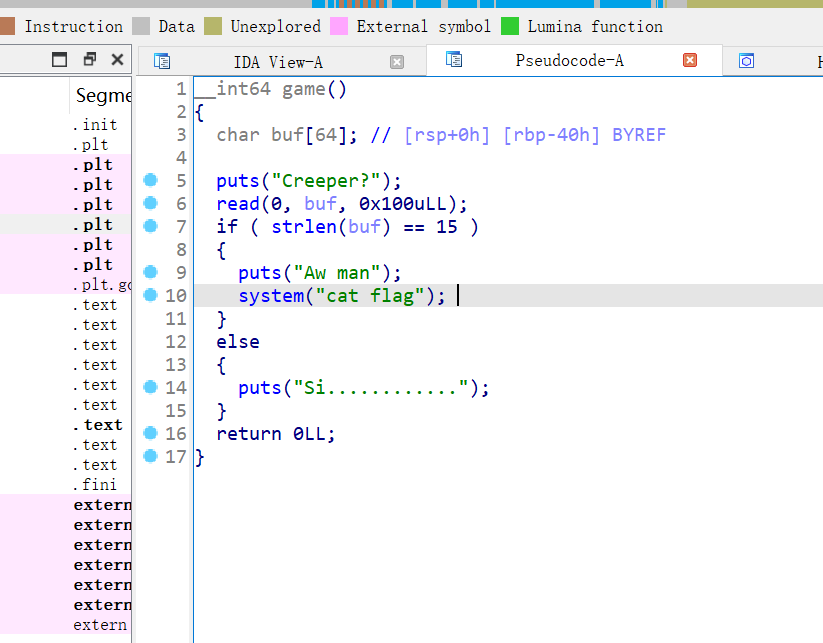Close the Pseudocode-A tab
The width and height of the screenshot is (823, 643).
pyautogui.click(x=690, y=60)
